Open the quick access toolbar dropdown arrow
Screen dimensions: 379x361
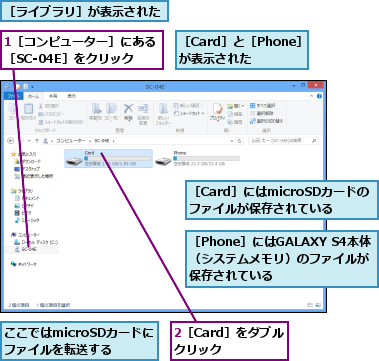[x=33, y=87]
